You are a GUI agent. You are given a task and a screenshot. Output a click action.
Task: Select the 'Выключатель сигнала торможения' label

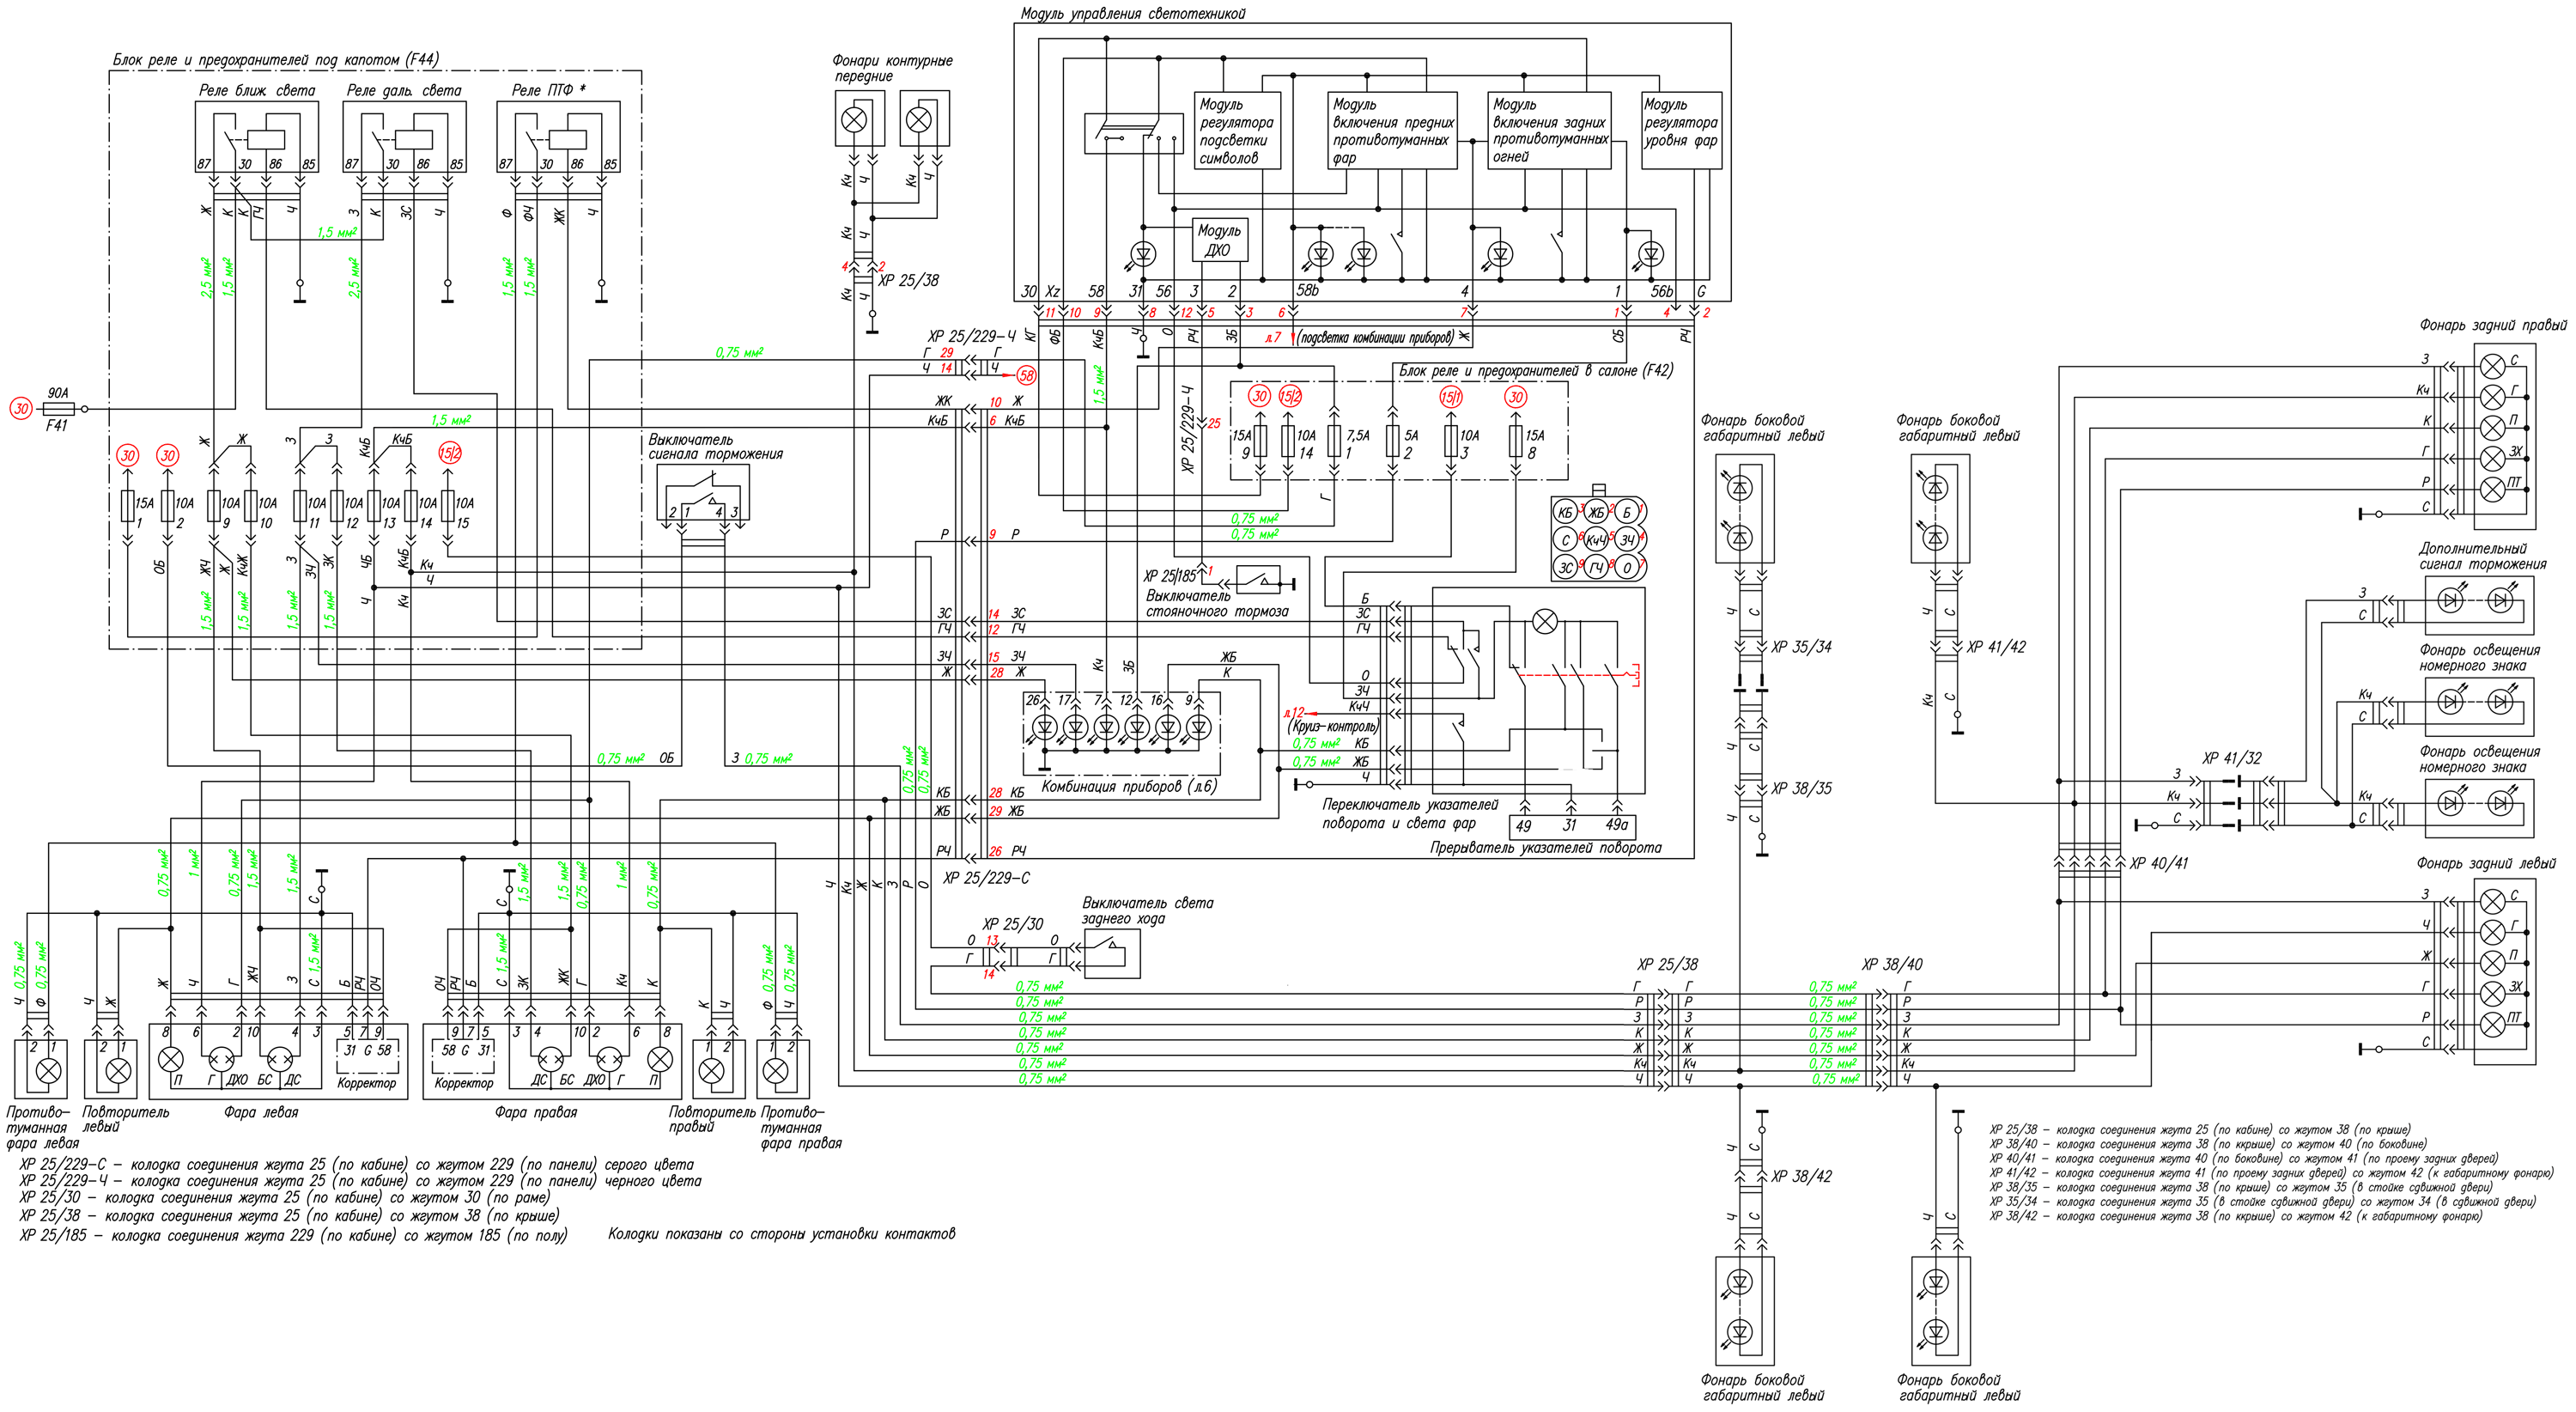pos(715,447)
